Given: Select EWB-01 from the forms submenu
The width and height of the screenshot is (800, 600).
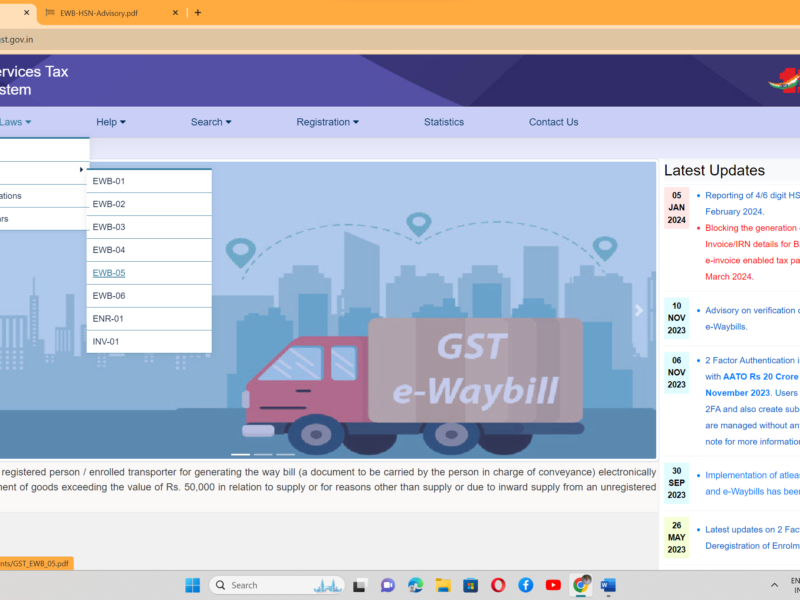Looking at the screenshot, I should pyautogui.click(x=109, y=181).
